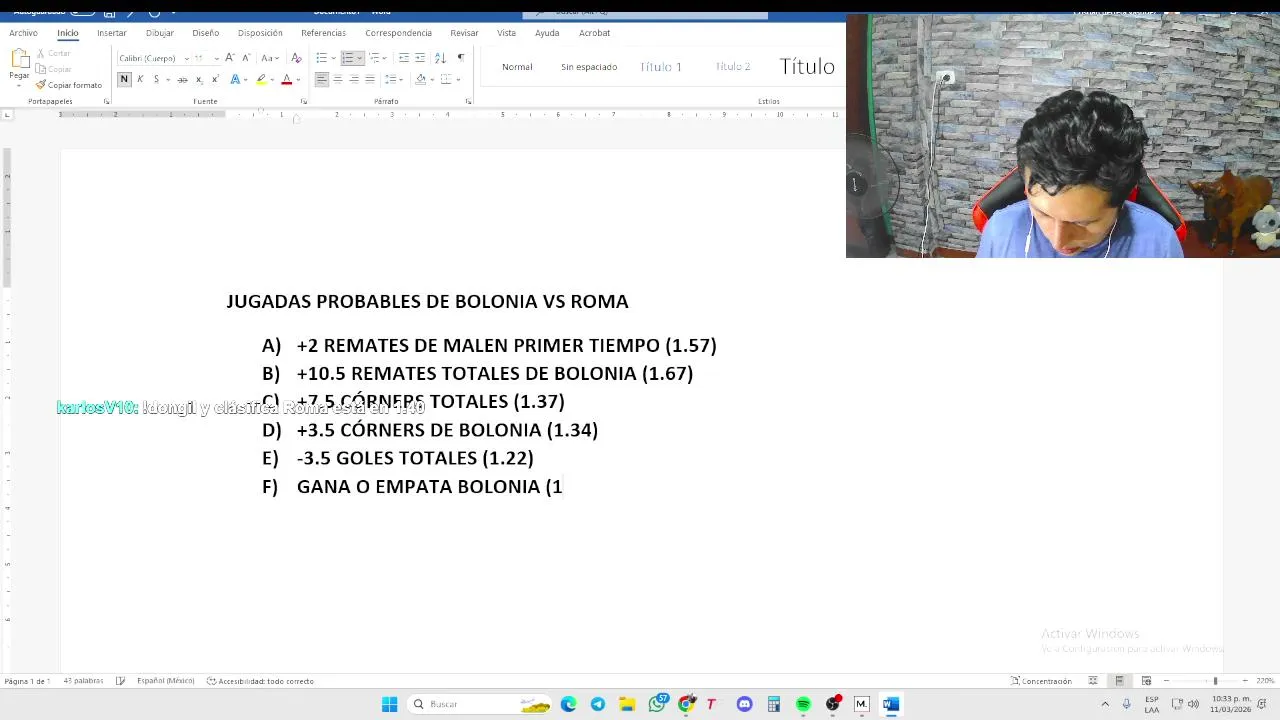Toggle underline S formatting
Image resolution: width=1280 pixels, height=720 pixels.
(156, 79)
